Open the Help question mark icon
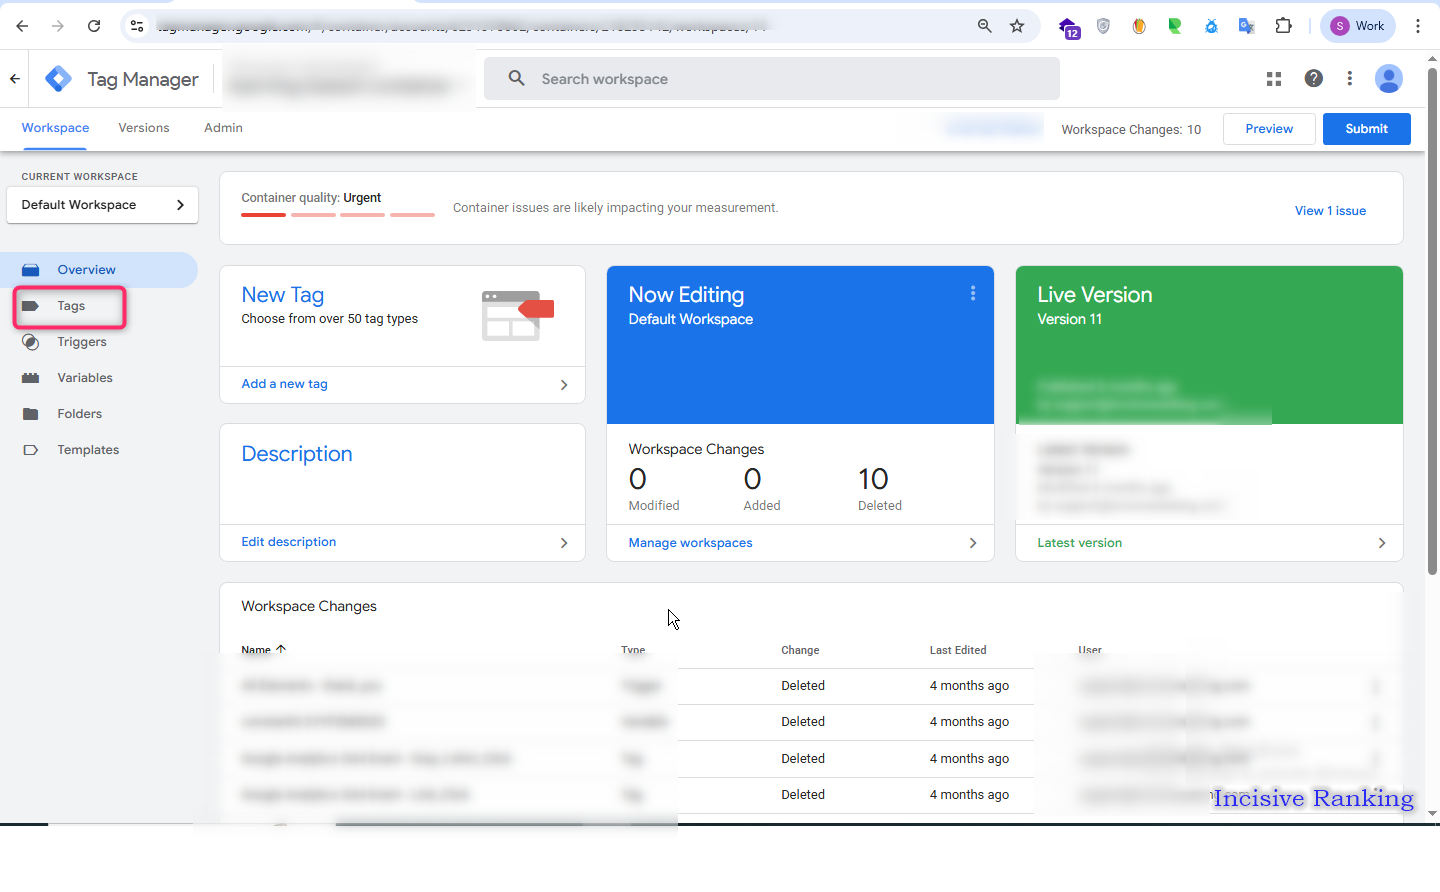1440x892 pixels. [1314, 78]
